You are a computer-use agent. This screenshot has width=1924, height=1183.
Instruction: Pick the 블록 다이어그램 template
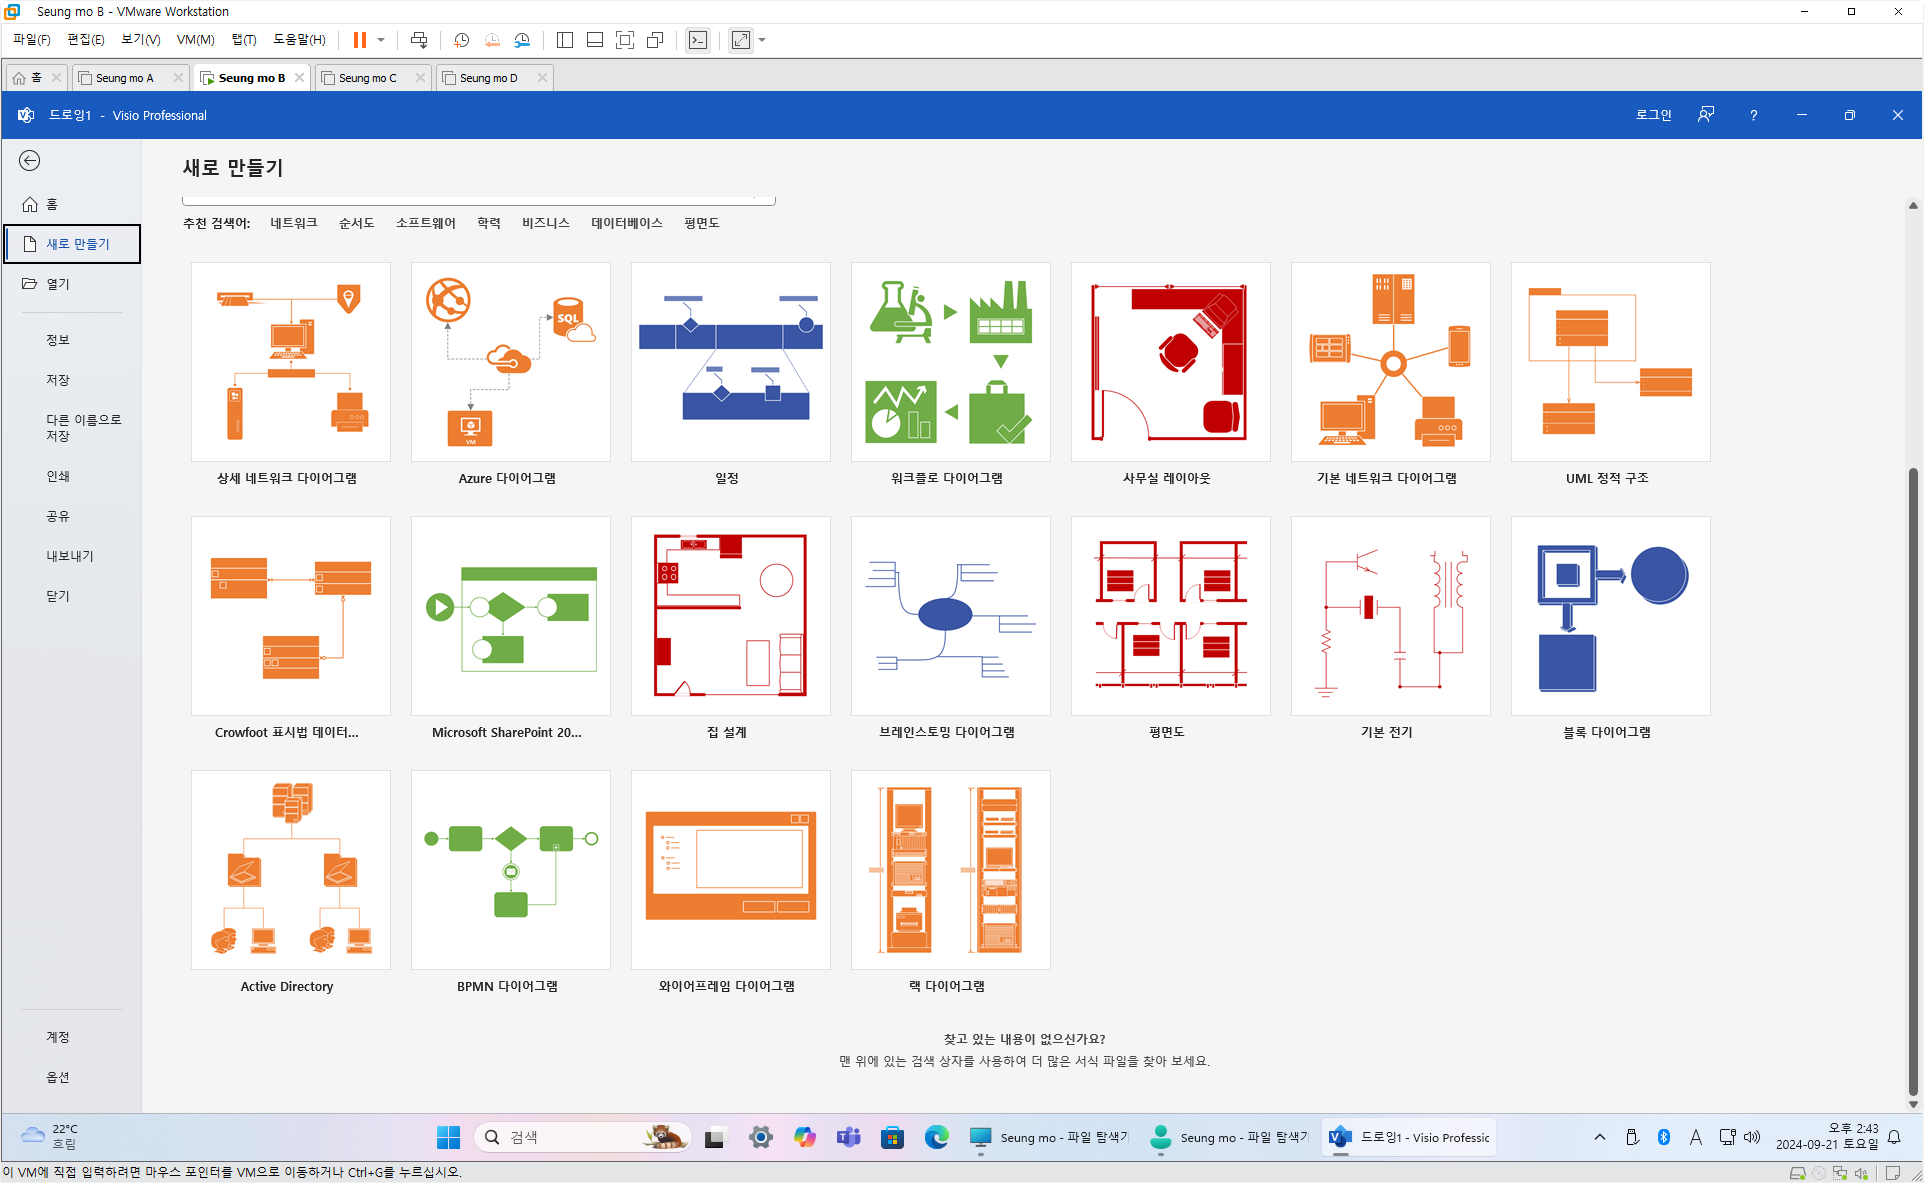1610,616
